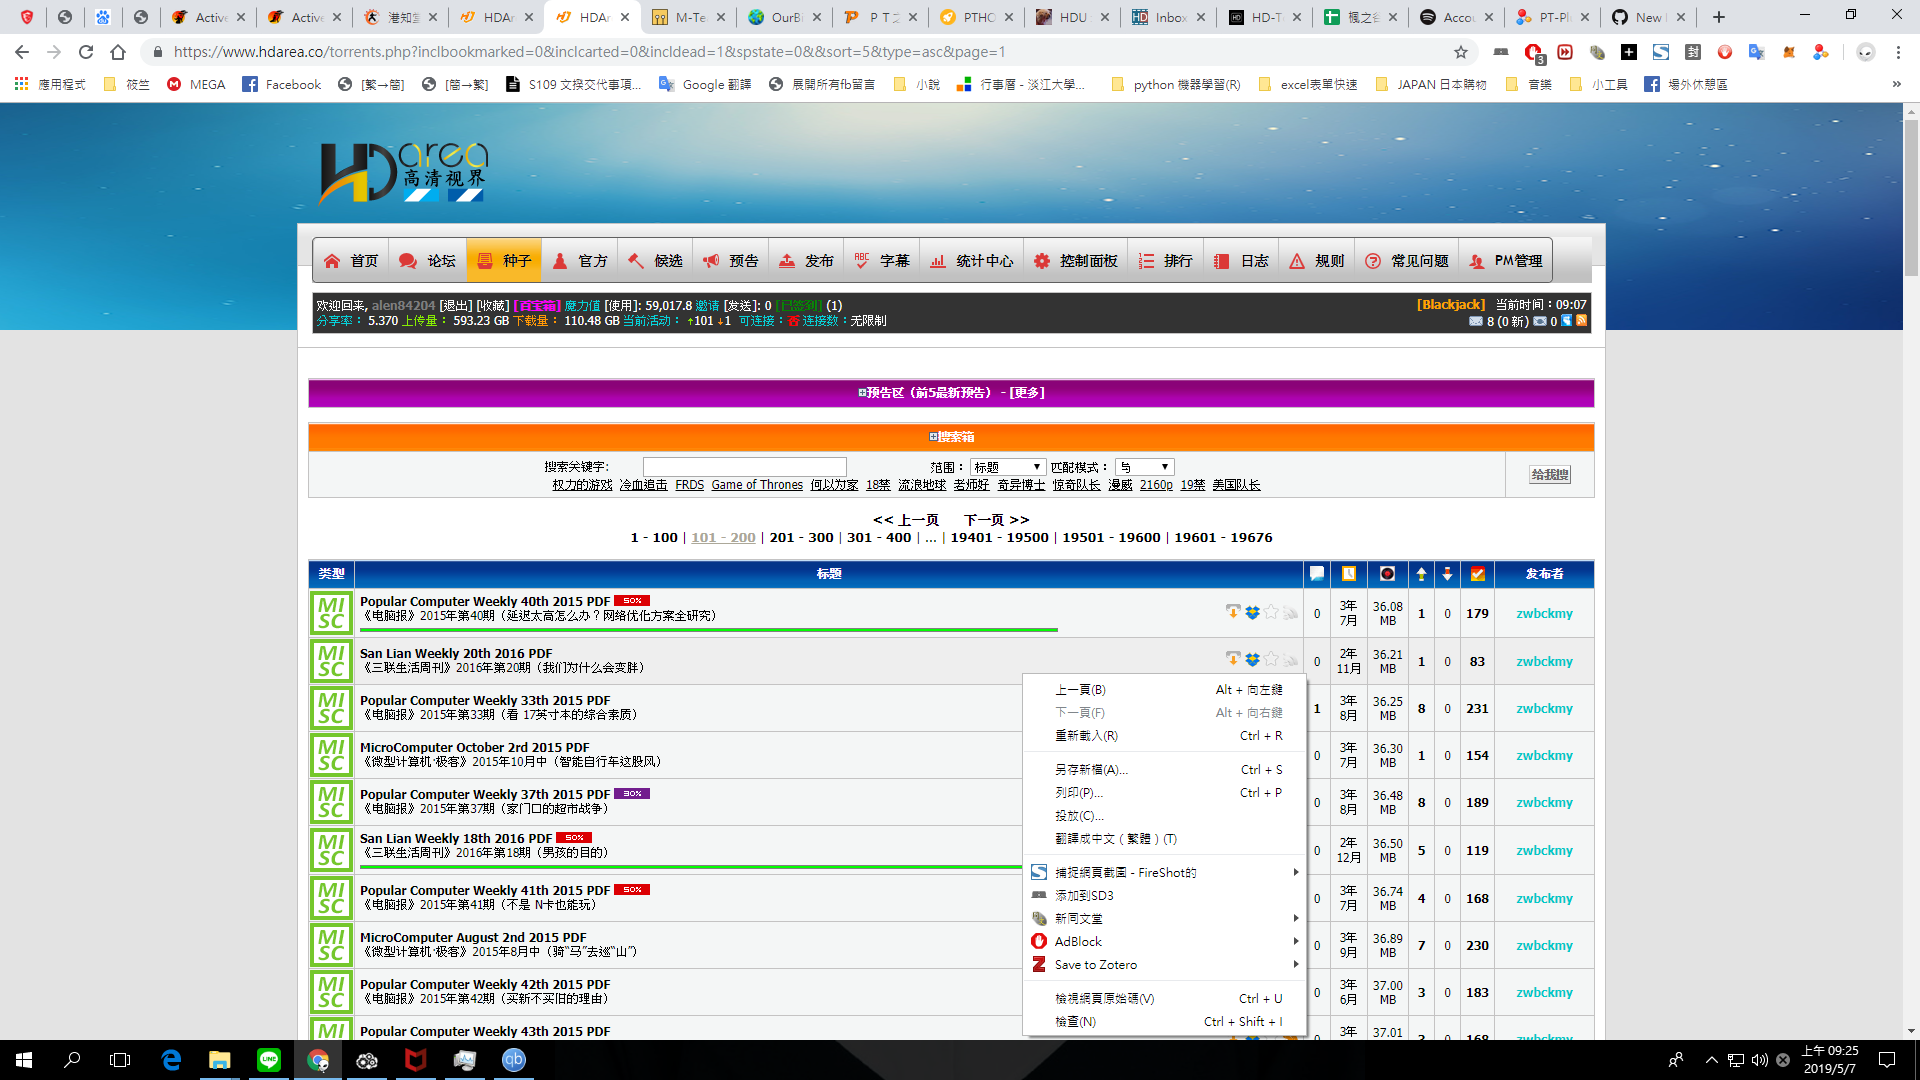Save San Lian Weekly 20th torrent to Dropbox
The width and height of the screenshot is (1920, 1080).
click(x=1252, y=660)
